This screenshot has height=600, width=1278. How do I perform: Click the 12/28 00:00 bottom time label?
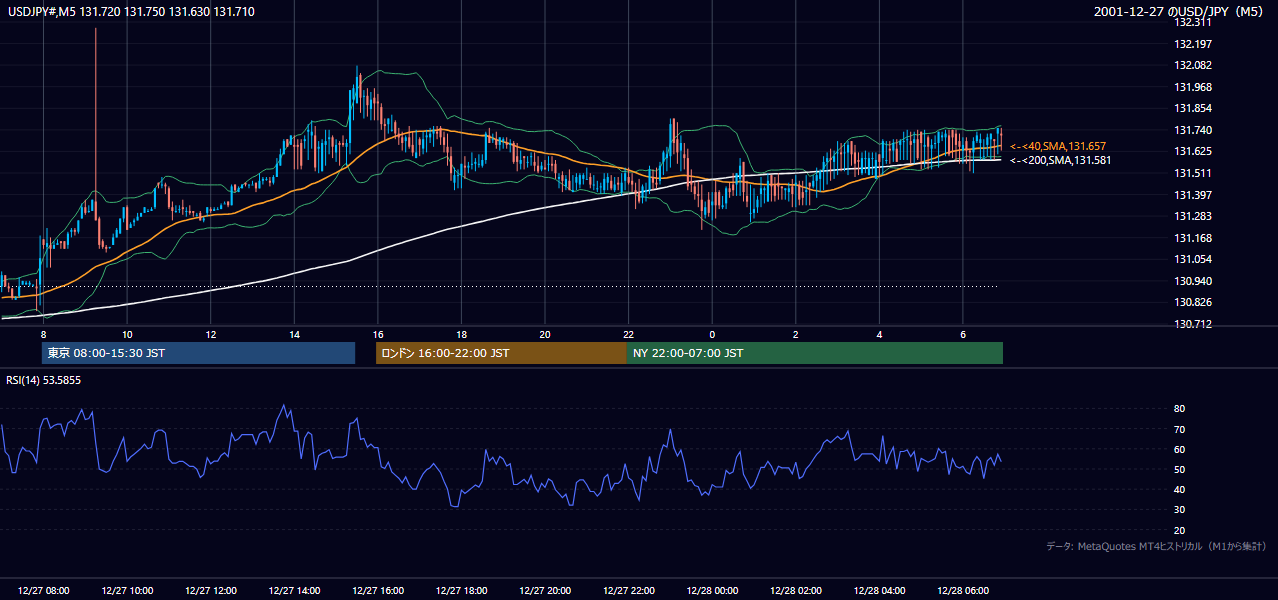[712, 591]
